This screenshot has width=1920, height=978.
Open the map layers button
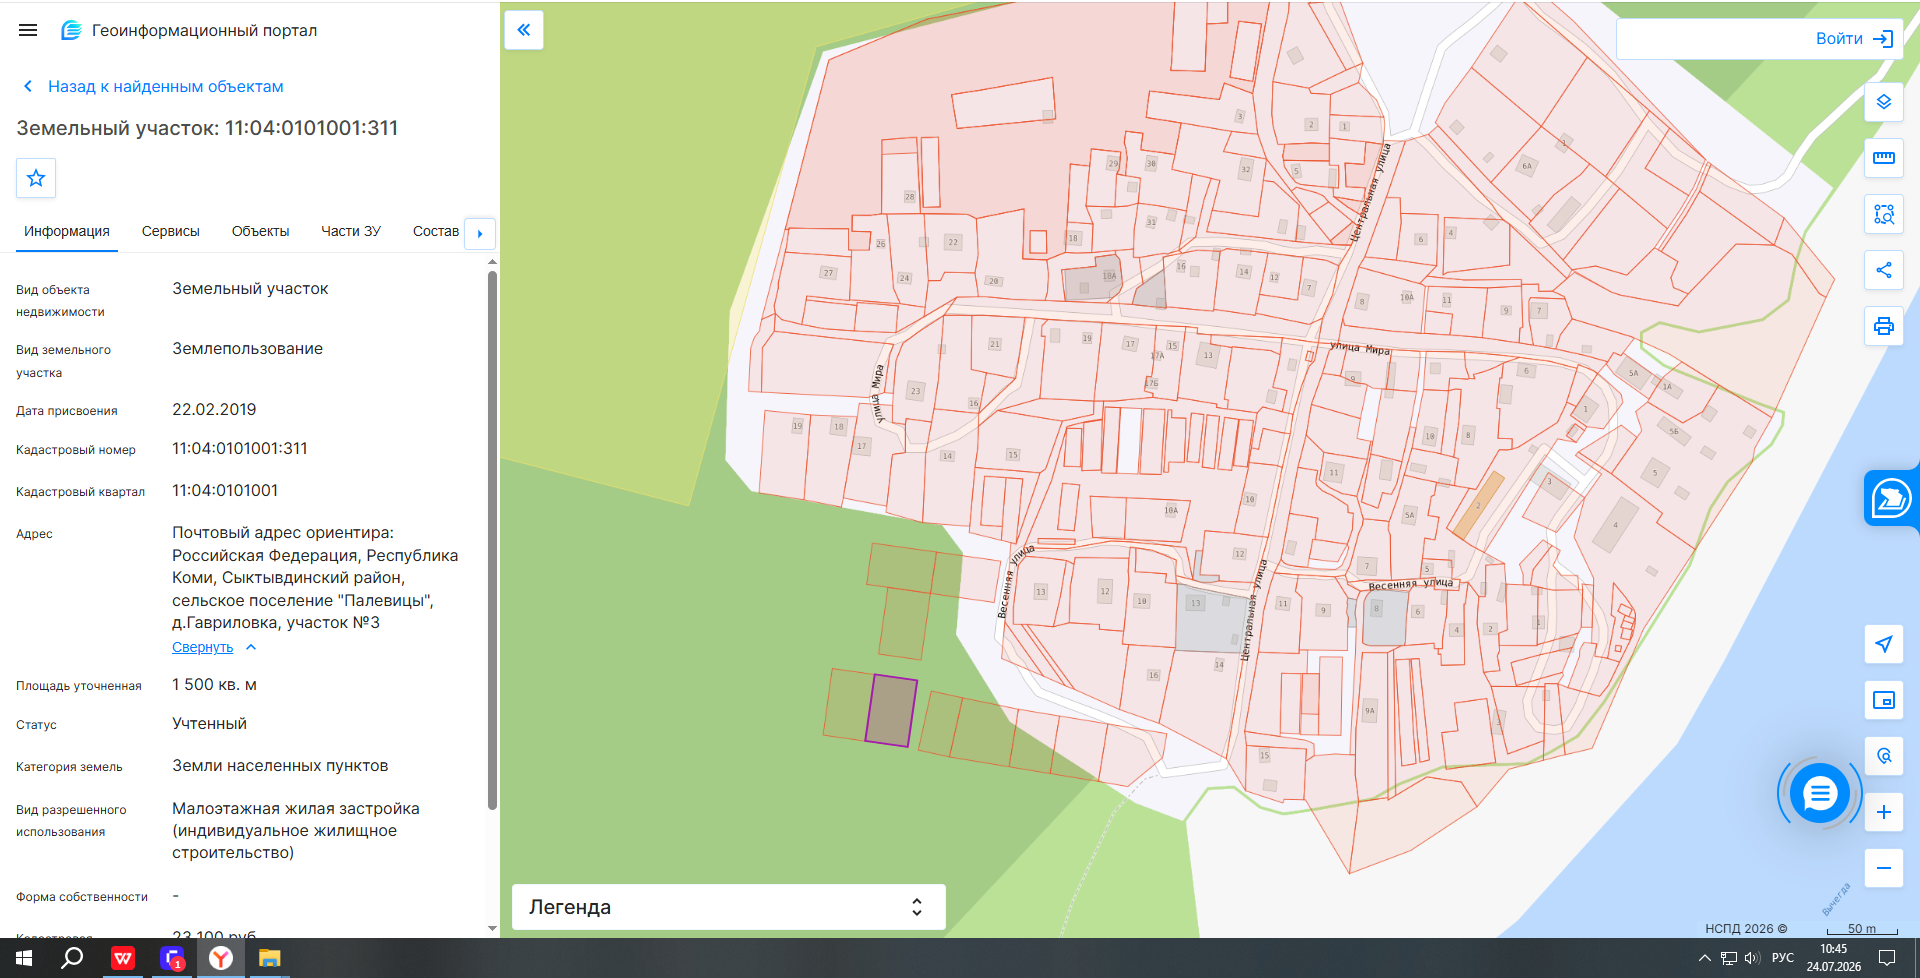1884,102
